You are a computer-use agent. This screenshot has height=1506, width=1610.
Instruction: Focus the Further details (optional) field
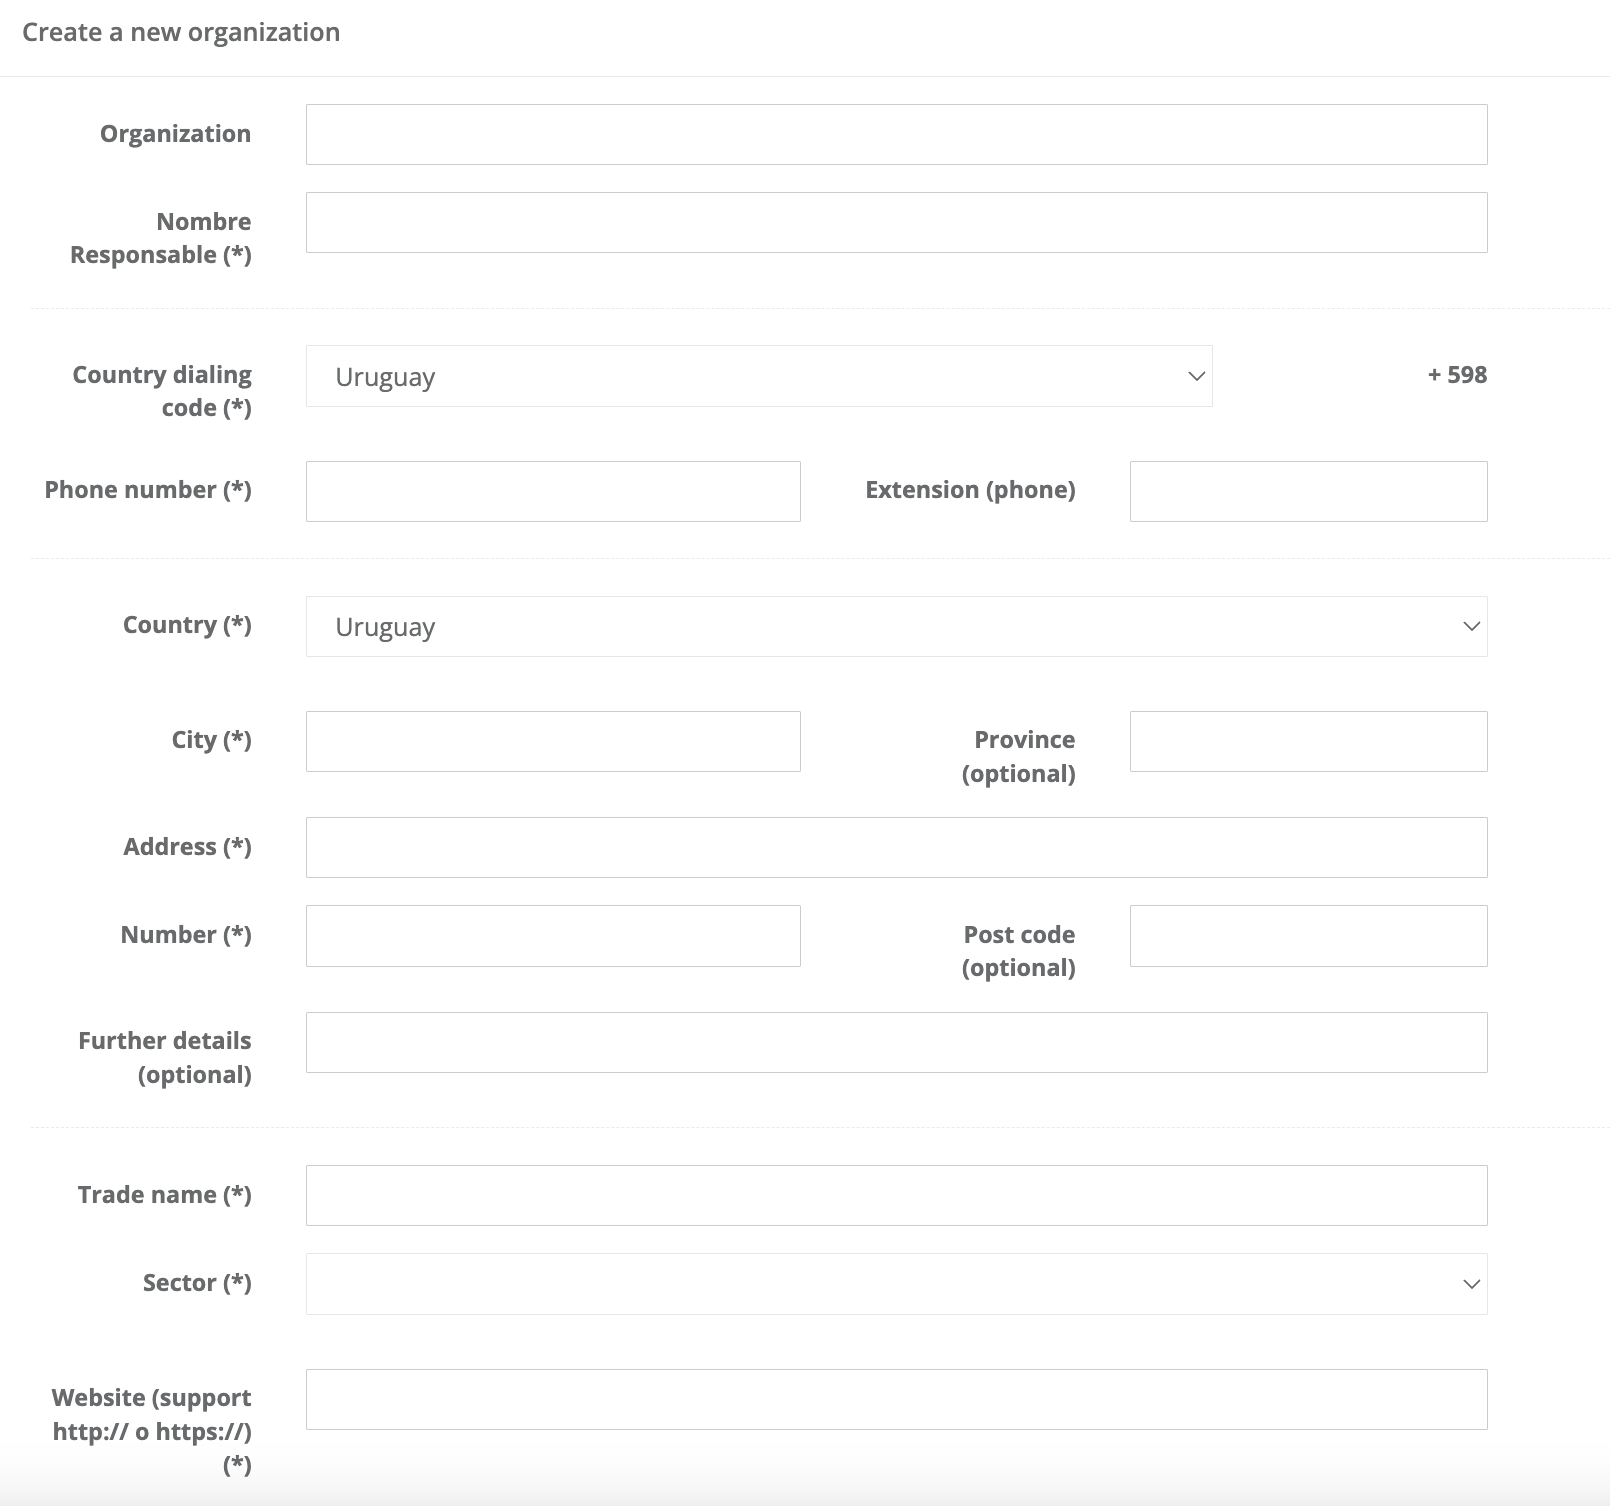(896, 1043)
